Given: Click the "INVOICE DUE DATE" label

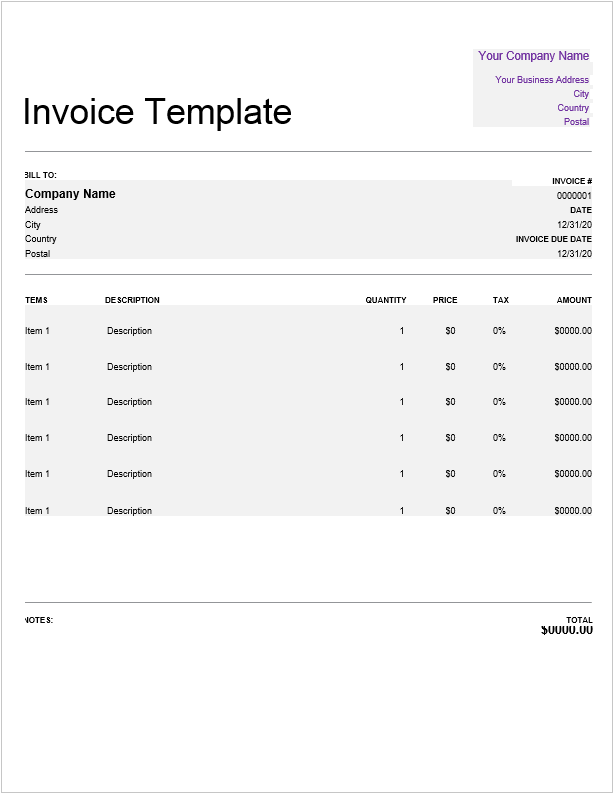Looking at the screenshot, I should pyautogui.click(x=554, y=239).
